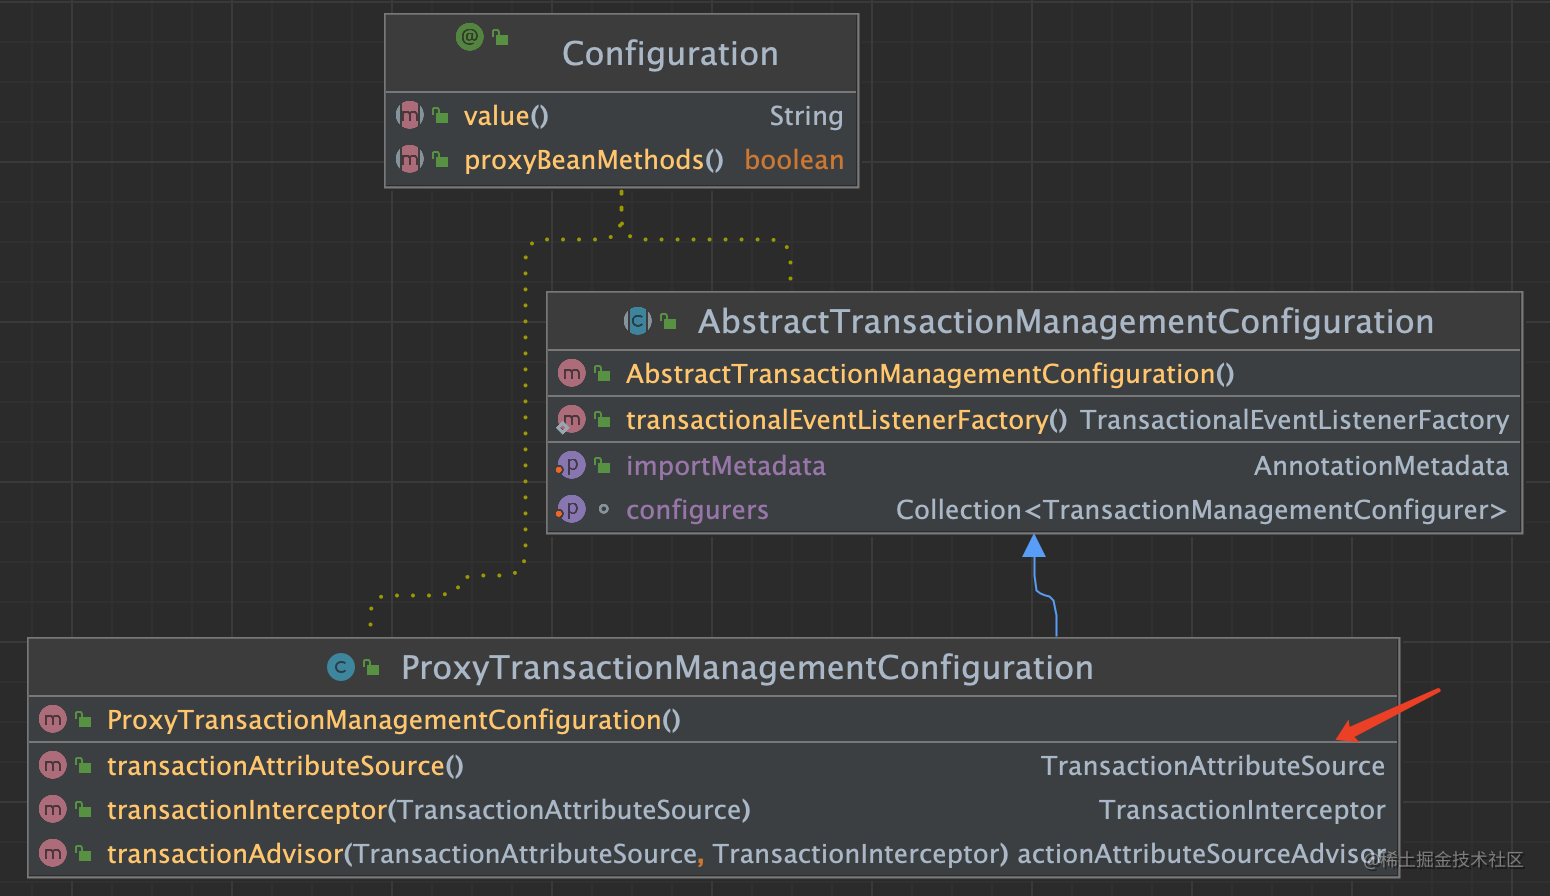The width and height of the screenshot is (1550, 896).
Task: Click the visibility lock next to ProxyTransactionManagementConfiguration class icon
Action: coord(371,667)
